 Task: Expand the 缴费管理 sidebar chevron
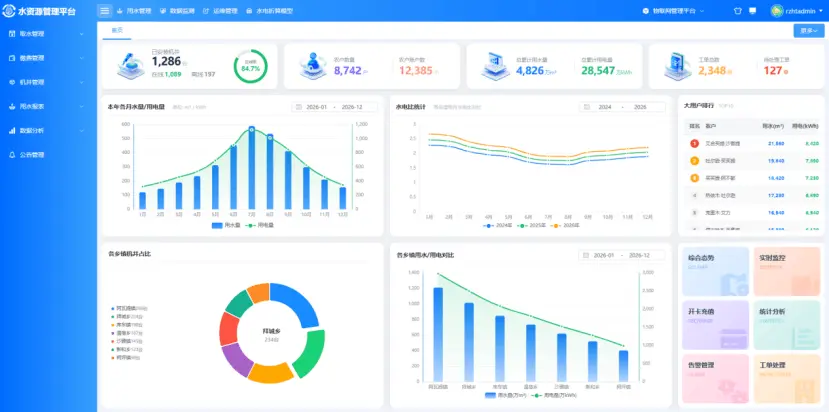(x=82, y=58)
